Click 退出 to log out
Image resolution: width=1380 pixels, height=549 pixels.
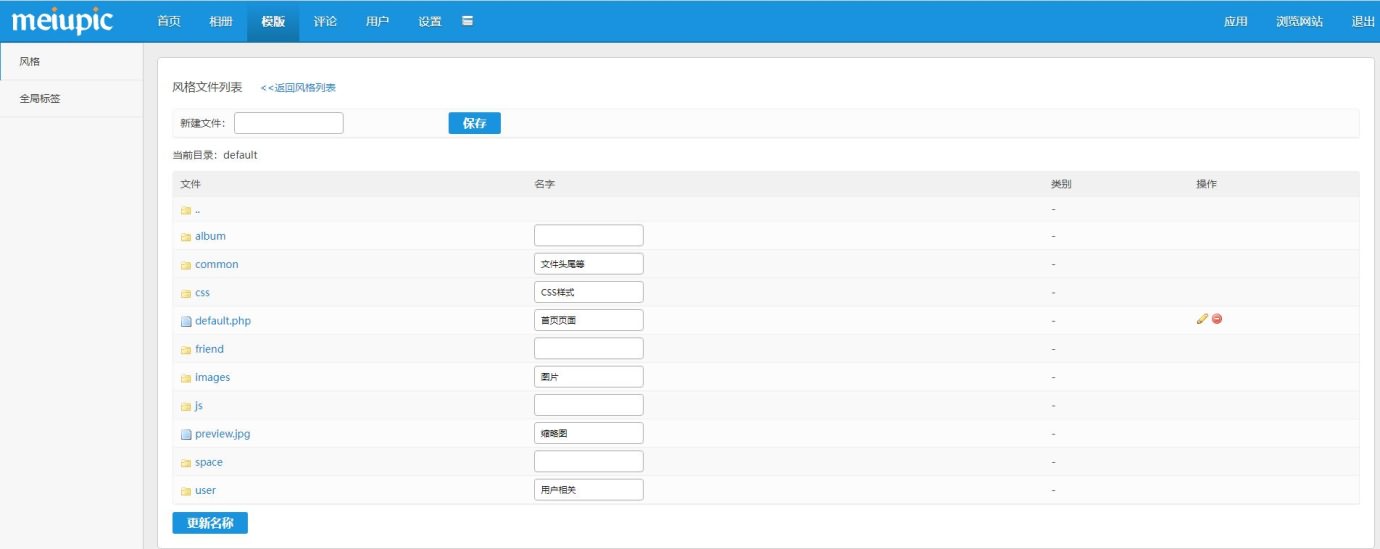point(1363,21)
